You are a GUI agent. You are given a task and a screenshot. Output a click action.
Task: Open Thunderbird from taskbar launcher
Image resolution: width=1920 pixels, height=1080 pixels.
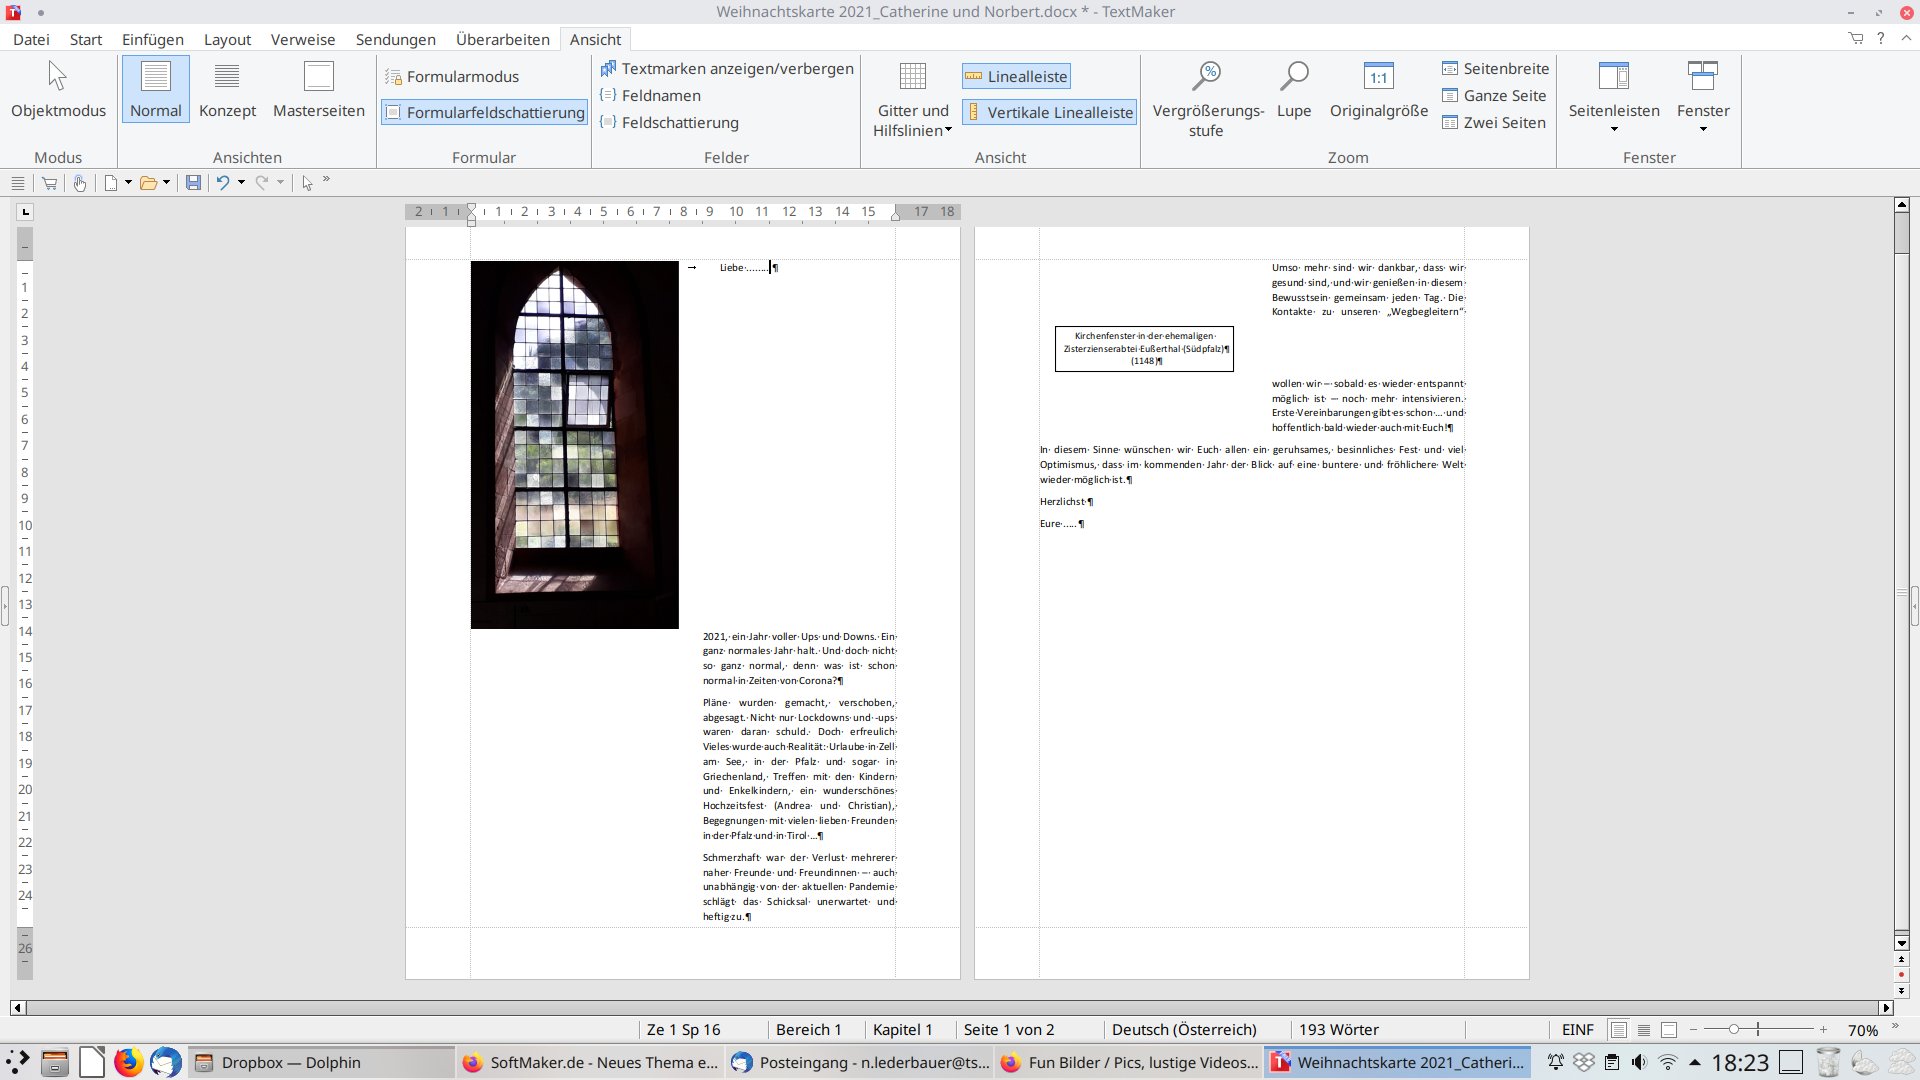[x=166, y=1062]
